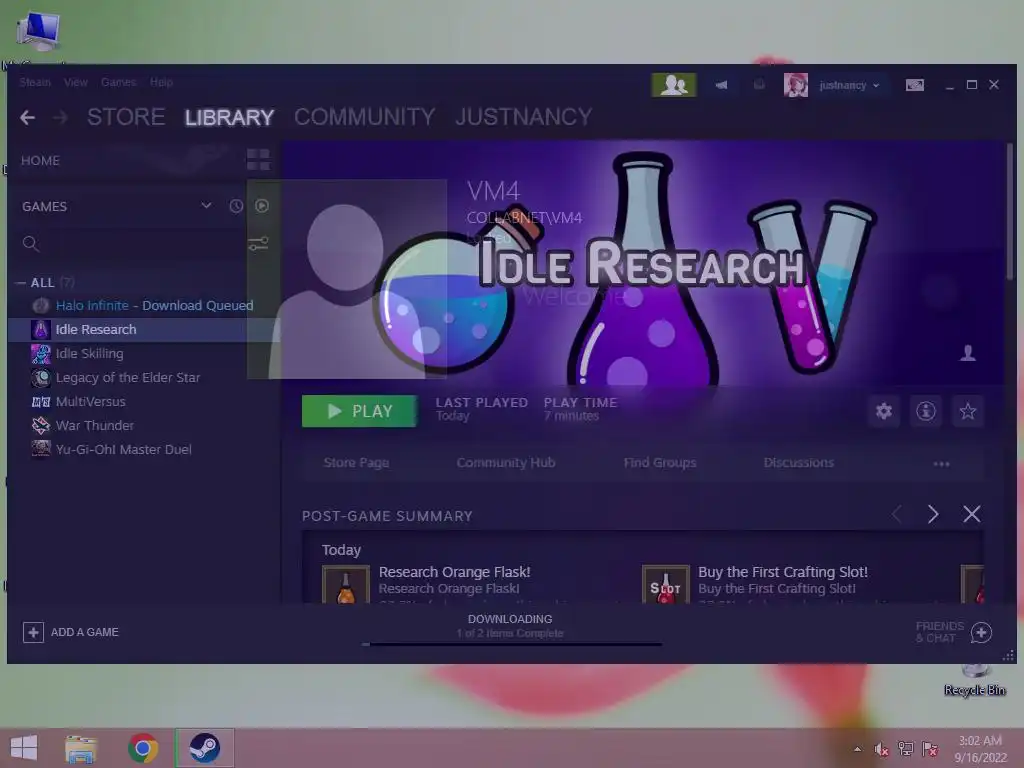Open the JUSTNANCY profile tab
The height and width of the screenshot is (768, 1024).
524,117
